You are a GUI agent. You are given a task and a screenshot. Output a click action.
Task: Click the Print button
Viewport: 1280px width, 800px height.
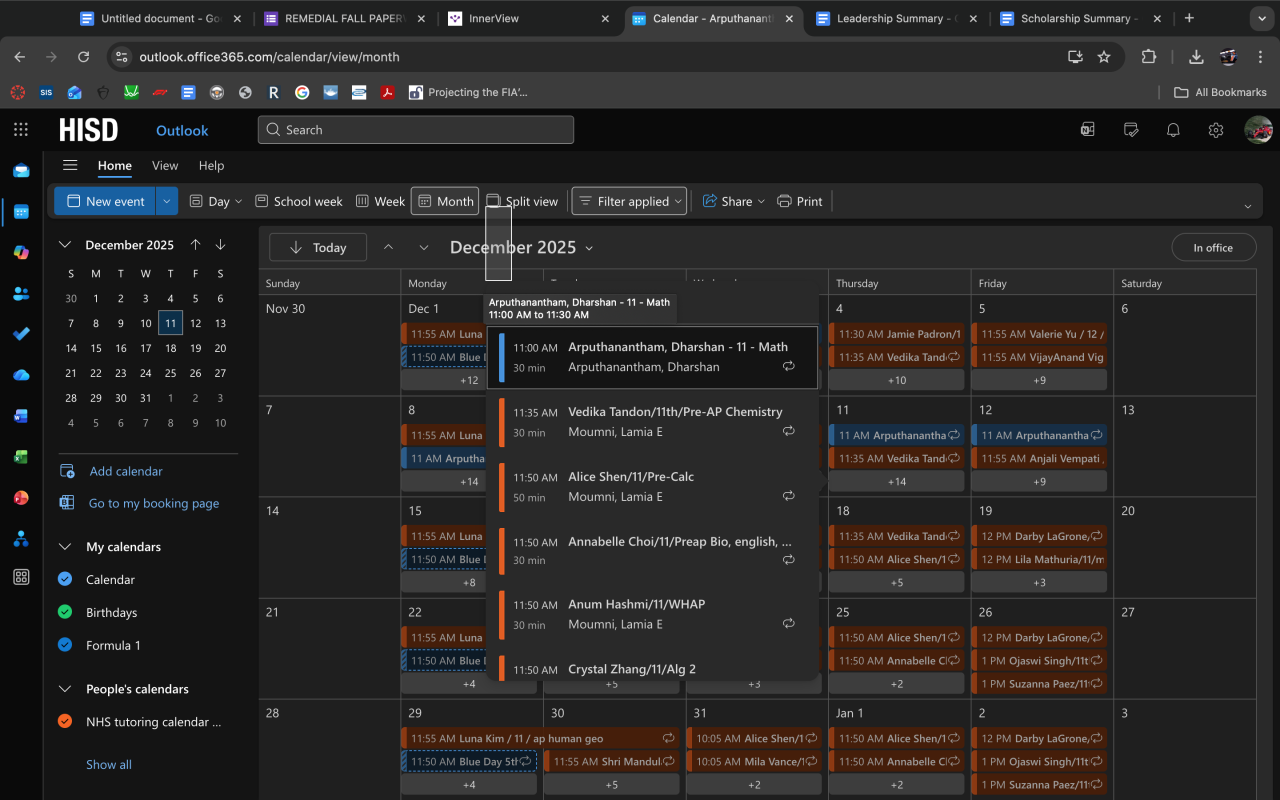pyautogui.click(x=799, y=201)
